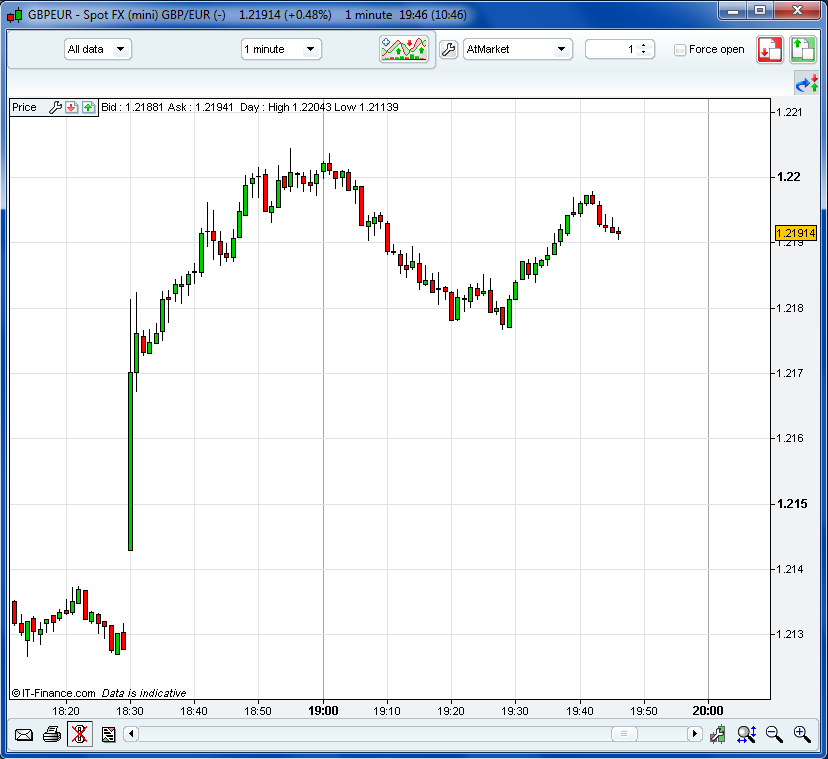Enable the Force open checkbox
This screenshot has height=759, width=828.
tap(680, 50)
